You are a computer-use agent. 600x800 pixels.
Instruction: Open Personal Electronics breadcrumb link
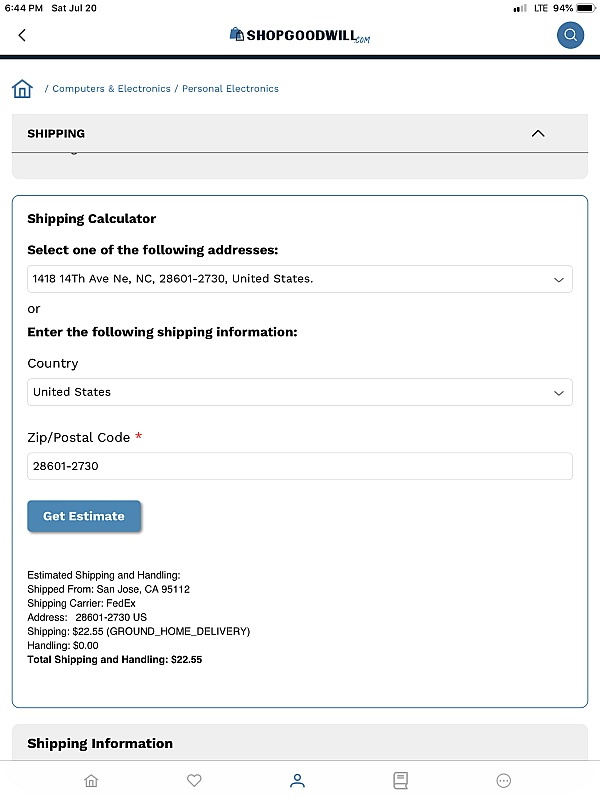231,89
